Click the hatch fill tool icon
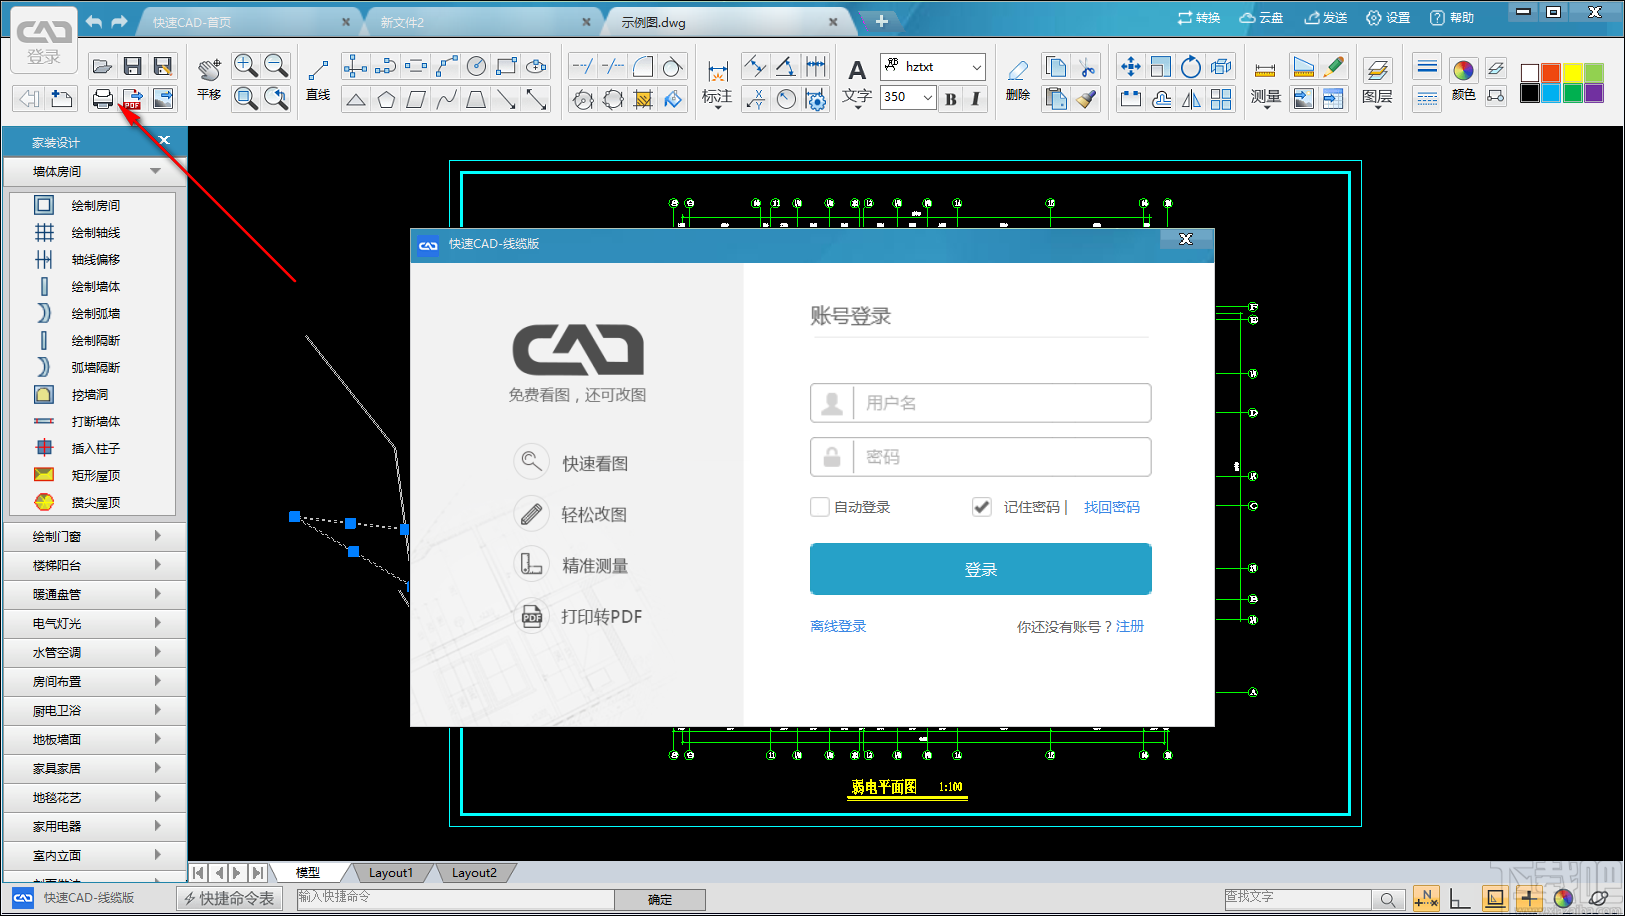The image size is (1625, 916). click(x=643, y=99)
